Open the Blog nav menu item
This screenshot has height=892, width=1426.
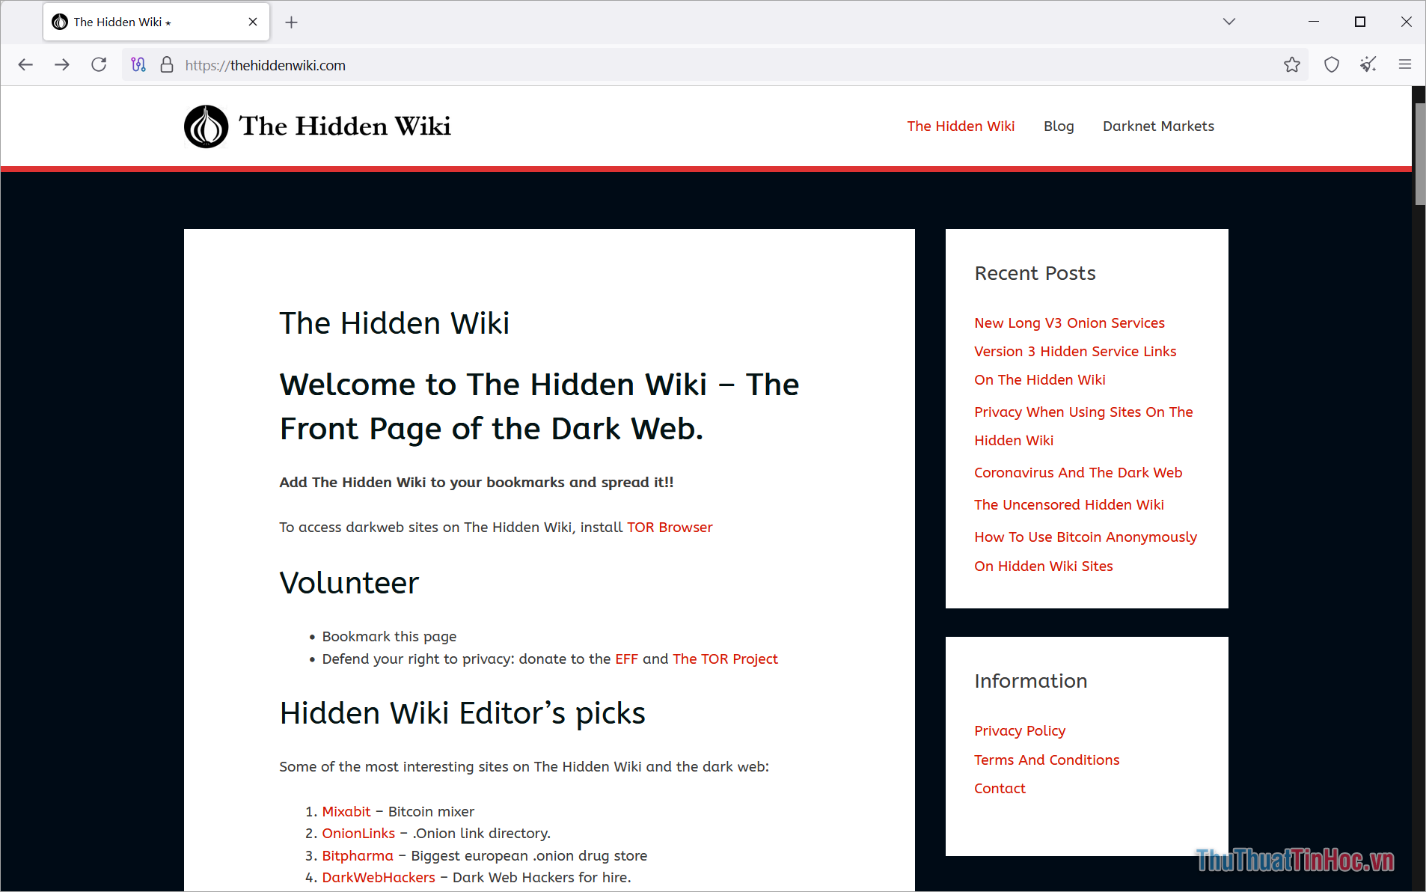pos(1059,126)
